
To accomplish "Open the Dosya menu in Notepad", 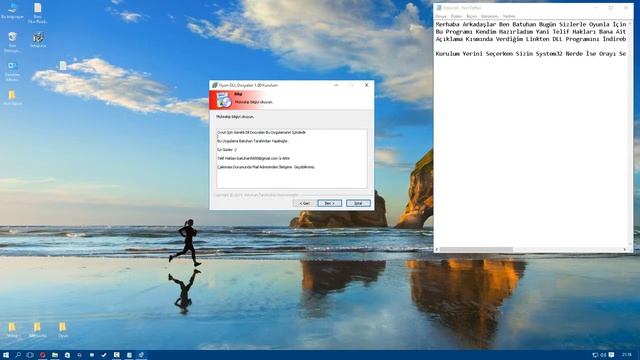I will [441, 16].
